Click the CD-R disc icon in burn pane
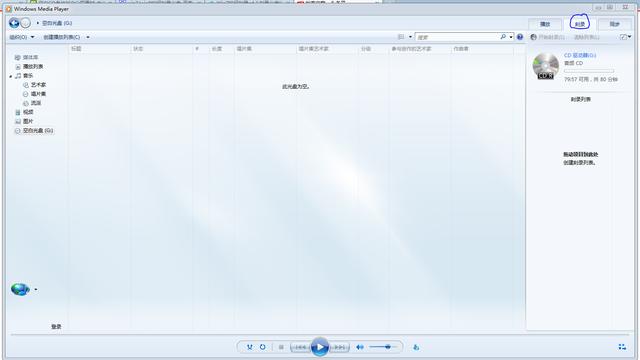 click(x=546, y=66)
